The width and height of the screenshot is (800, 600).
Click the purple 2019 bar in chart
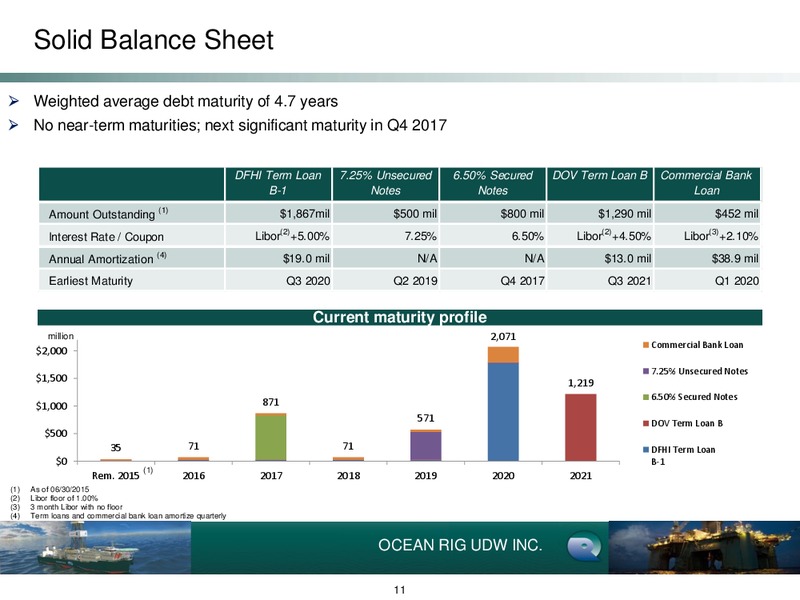pos(426,446)
